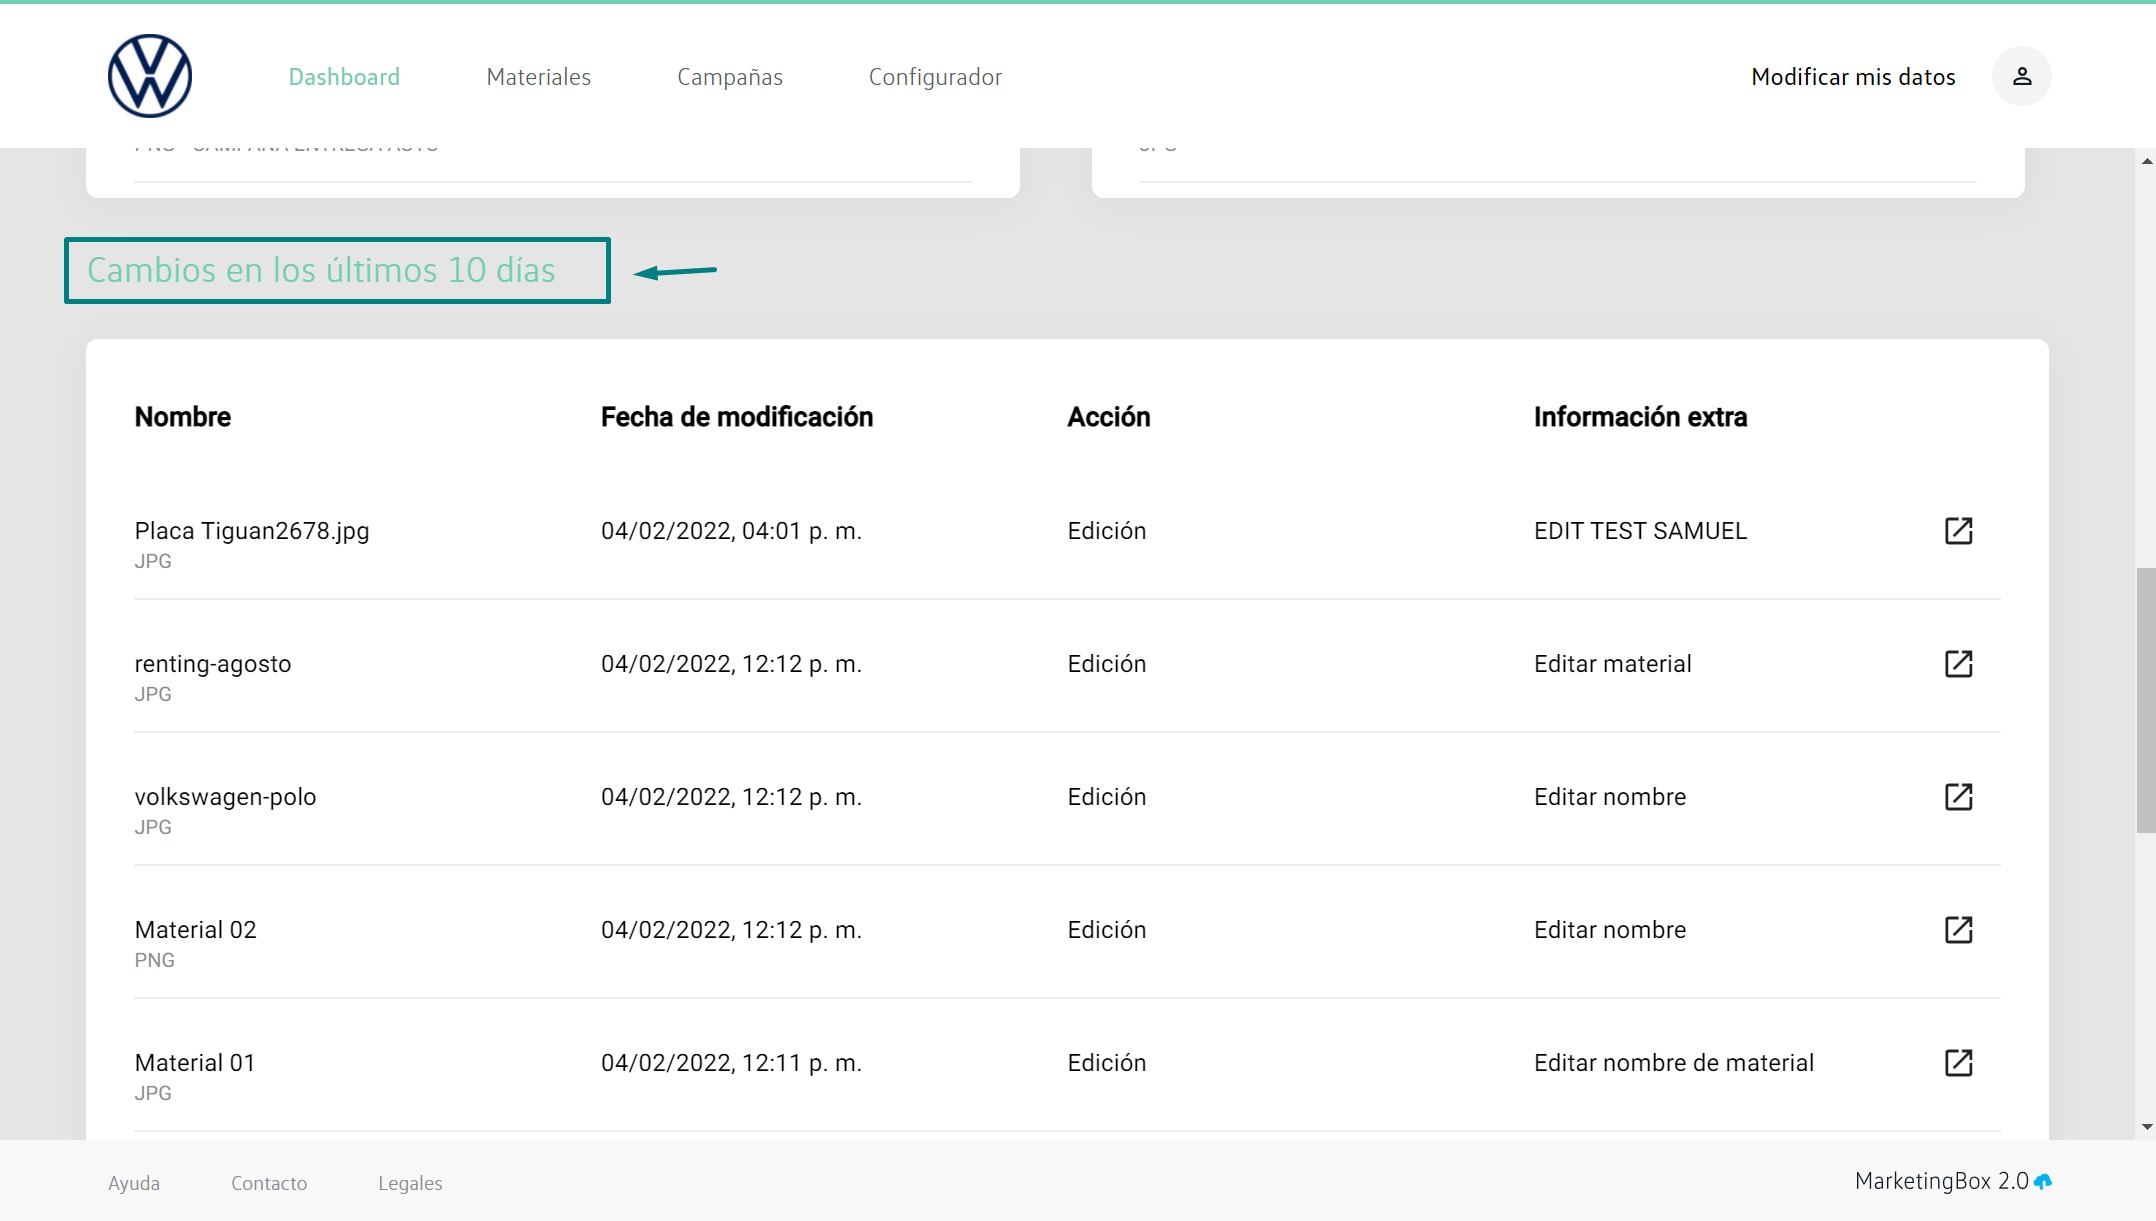Open the Ayuda footer link

(x=134, y=1183)
